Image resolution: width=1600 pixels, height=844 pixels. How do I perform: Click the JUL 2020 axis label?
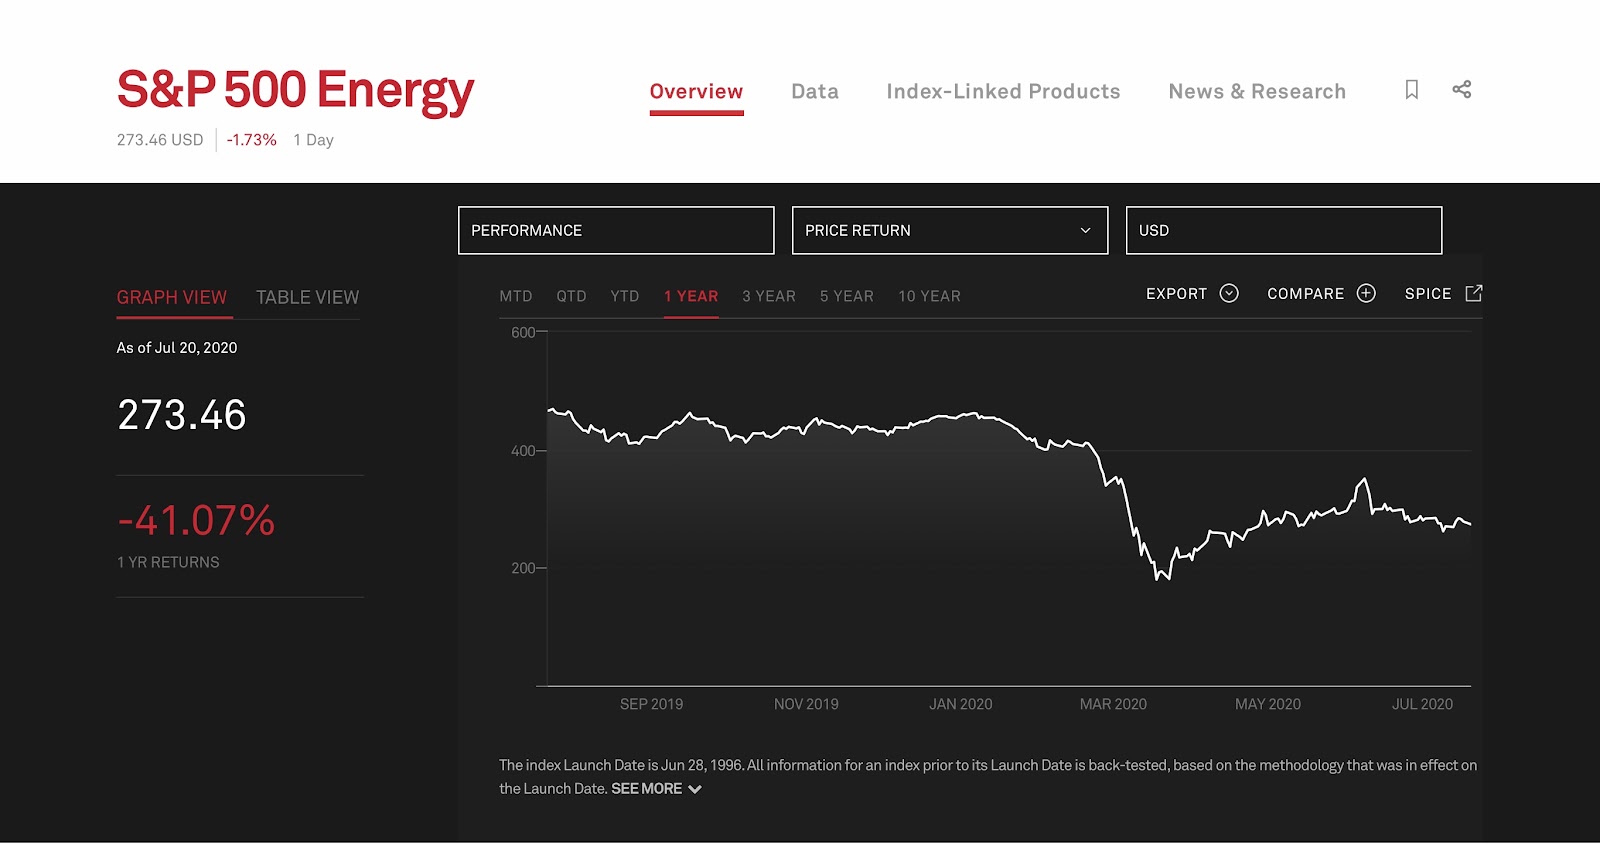pyautogui.click(x=1423, y=705)
